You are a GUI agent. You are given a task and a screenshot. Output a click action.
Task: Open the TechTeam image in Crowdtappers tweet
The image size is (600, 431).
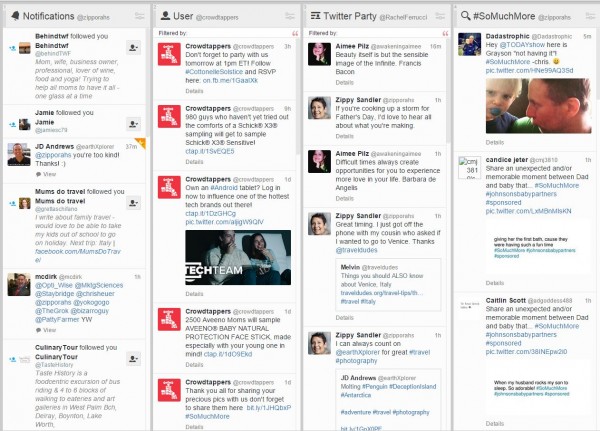[x=238, y=257]
